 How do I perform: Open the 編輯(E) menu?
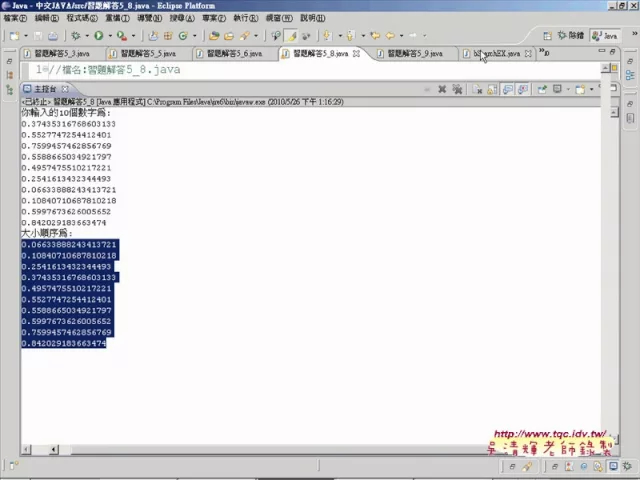47,18
